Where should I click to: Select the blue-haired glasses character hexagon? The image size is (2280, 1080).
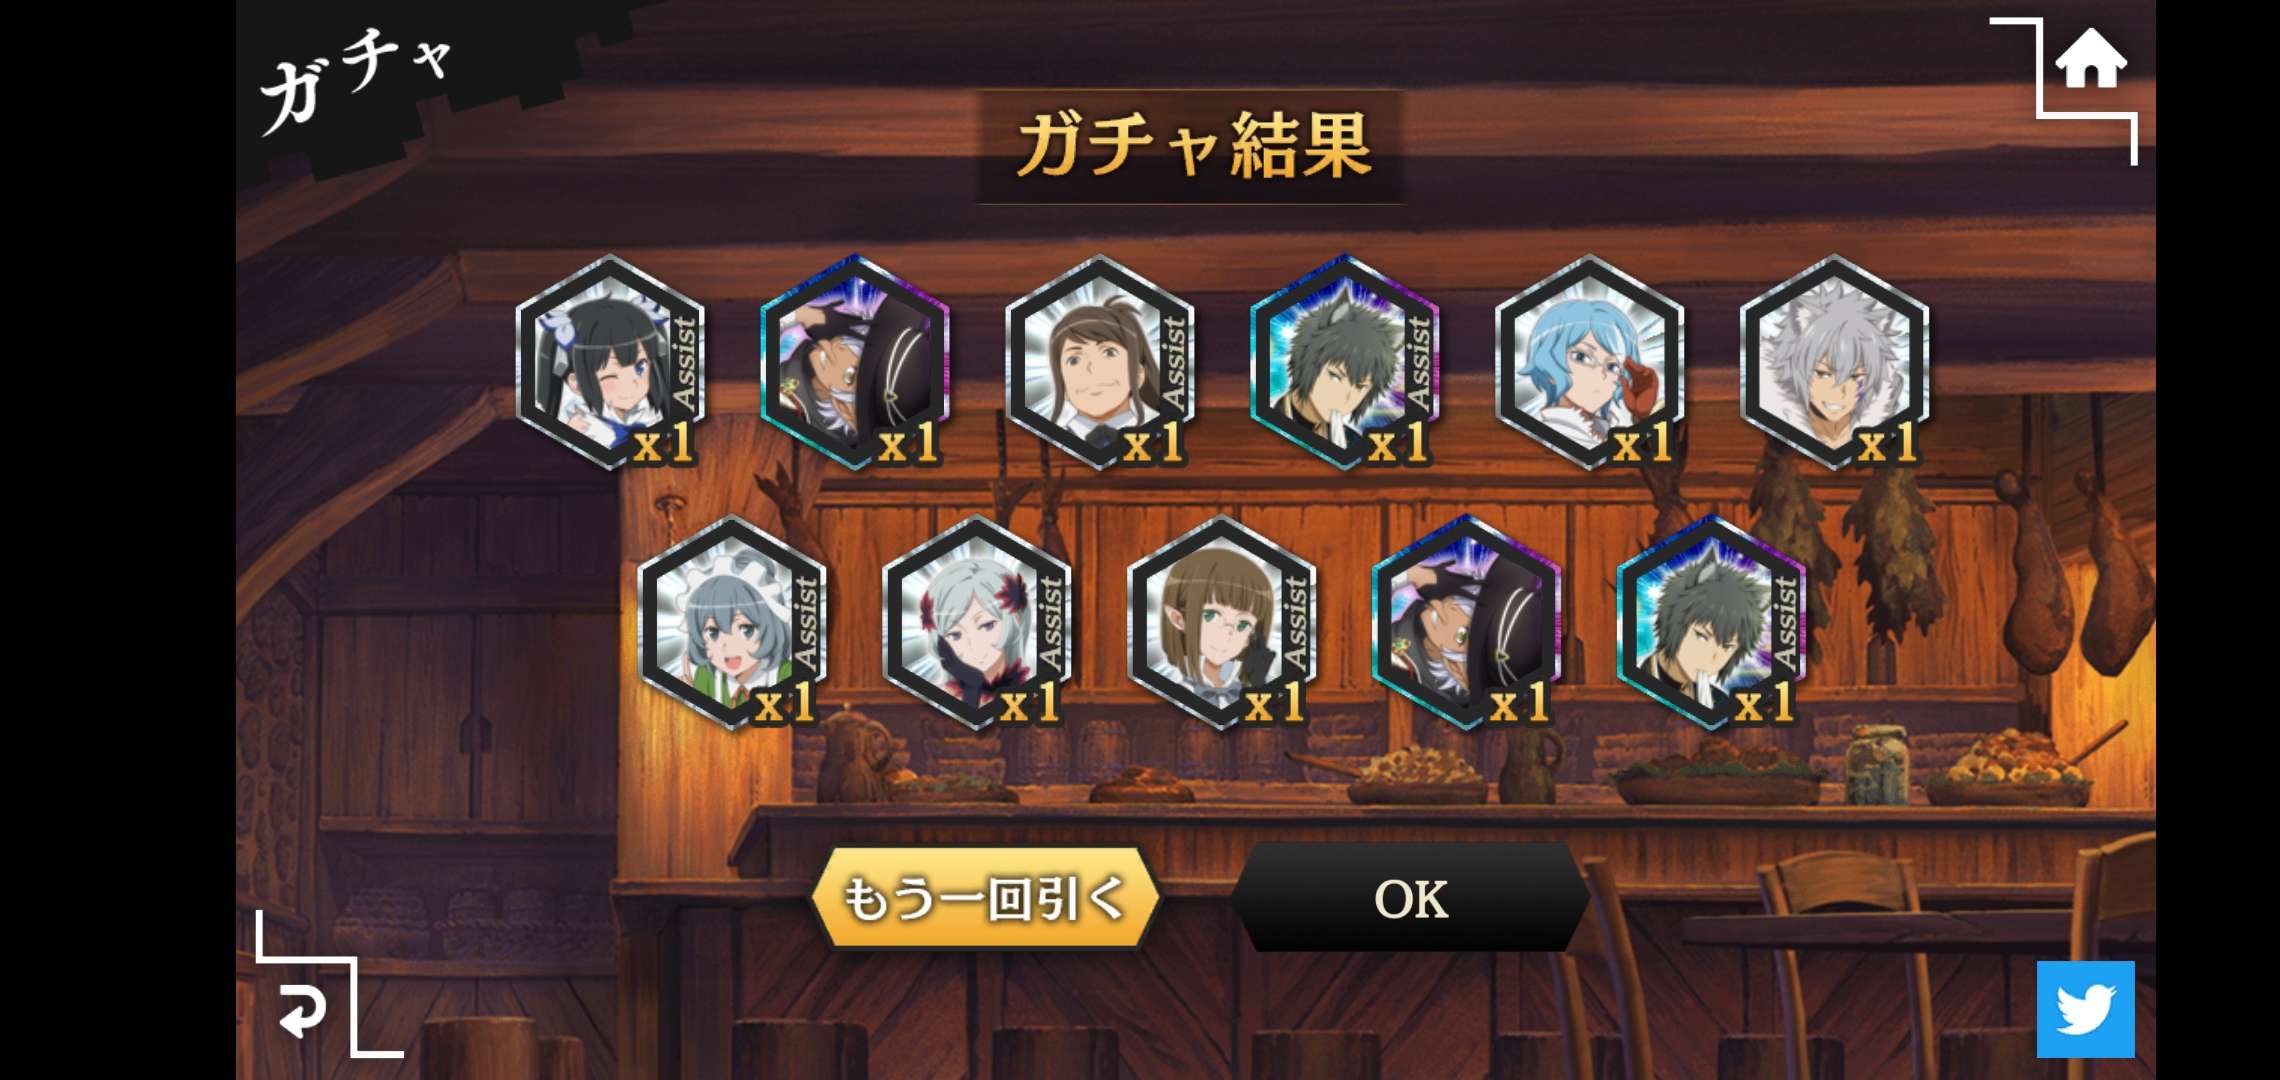click(1590, 362)
